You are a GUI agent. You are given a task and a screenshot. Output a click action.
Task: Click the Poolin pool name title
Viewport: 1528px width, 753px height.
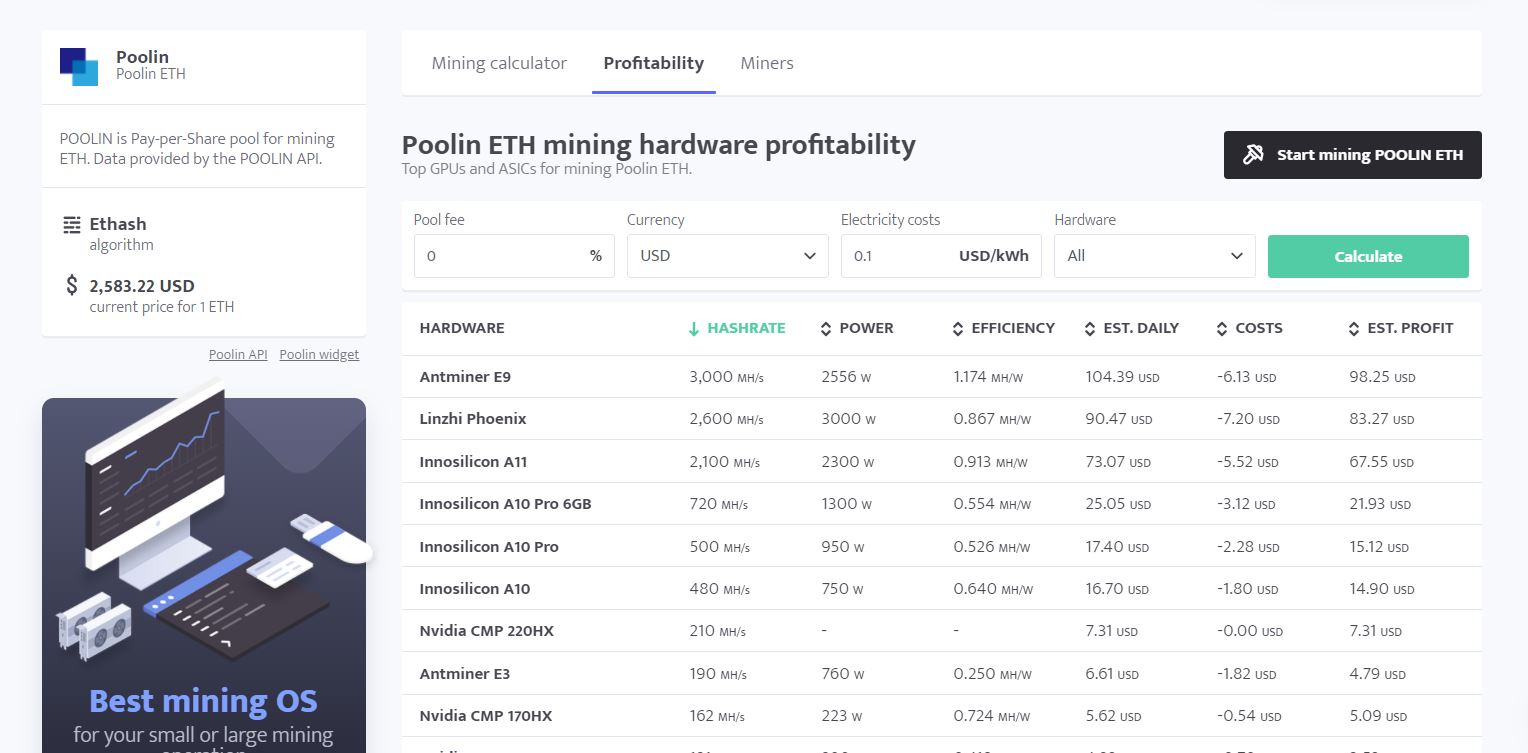coord(142,57)
